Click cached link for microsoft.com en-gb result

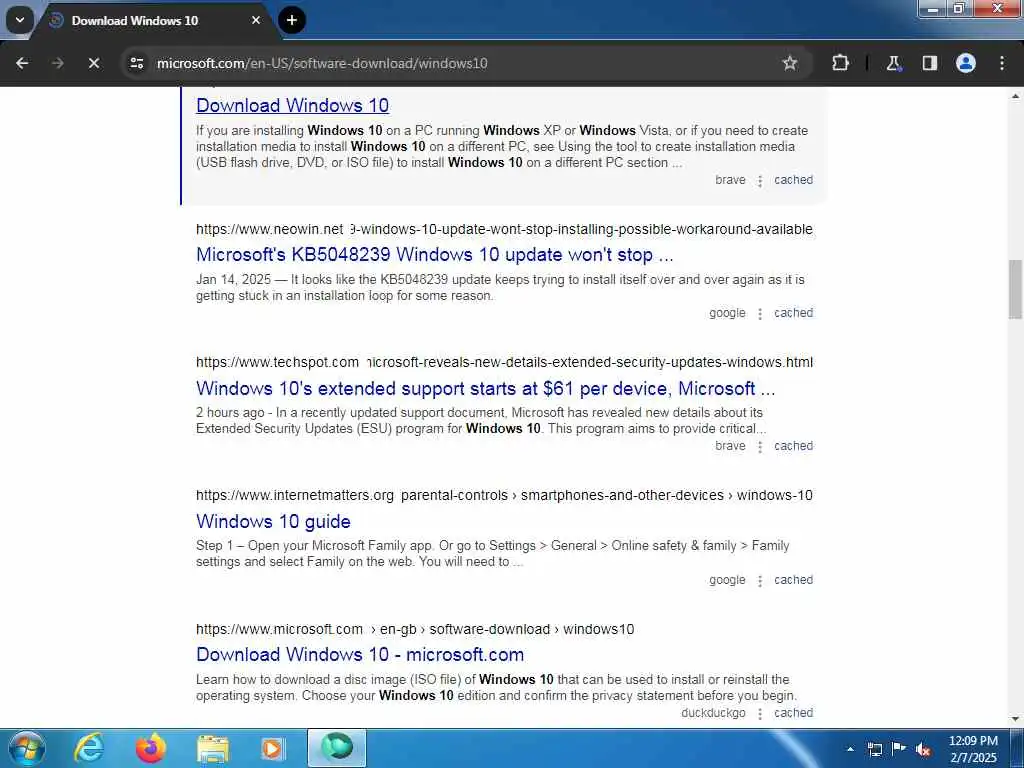793,713
